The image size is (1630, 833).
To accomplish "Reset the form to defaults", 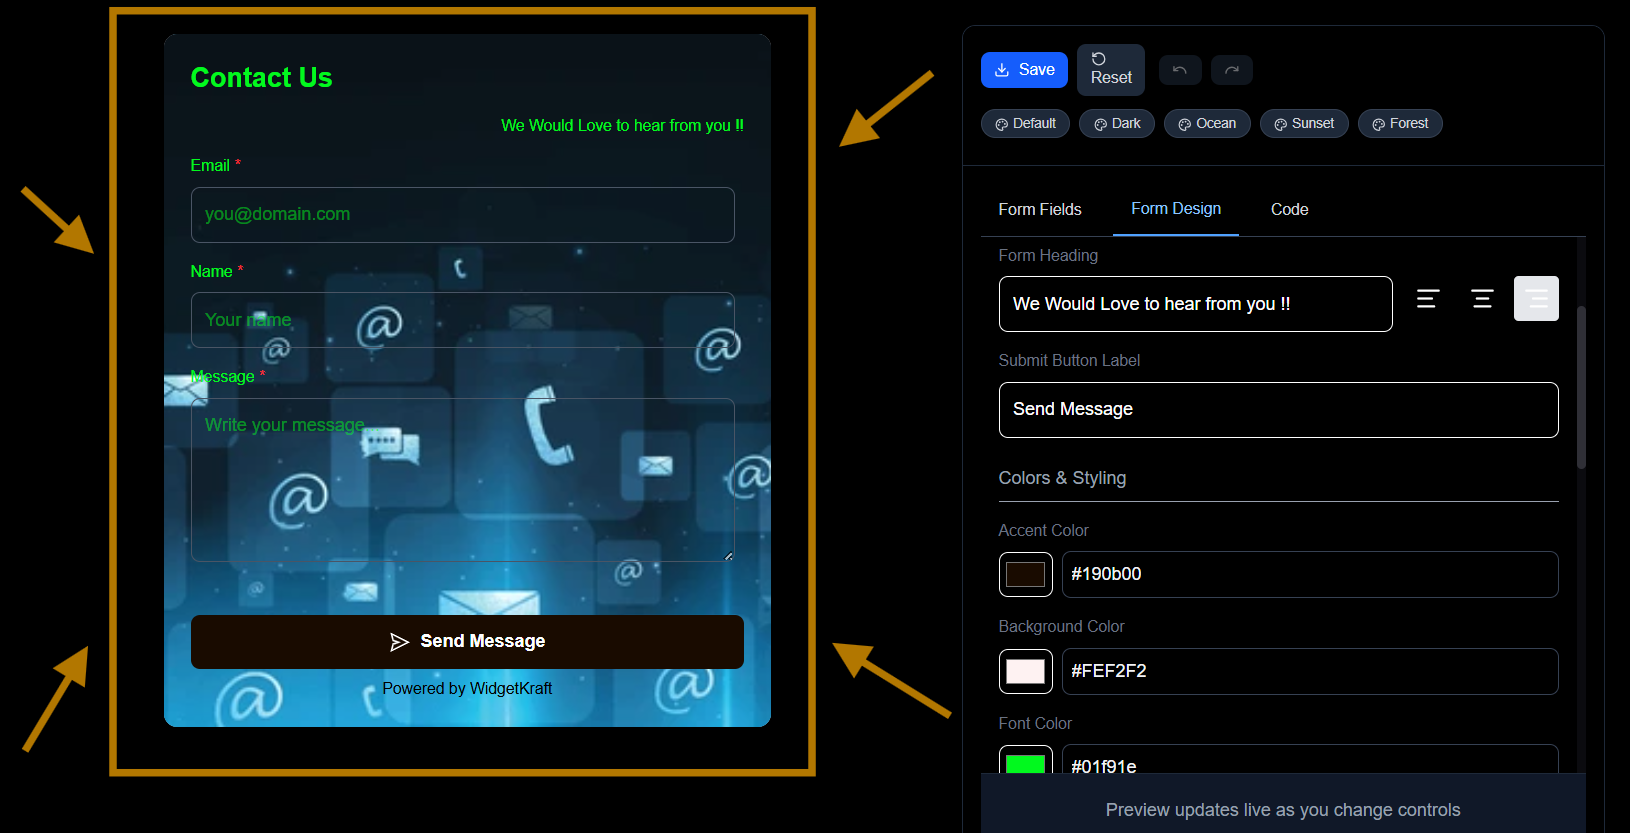I will click(1110, 70).
